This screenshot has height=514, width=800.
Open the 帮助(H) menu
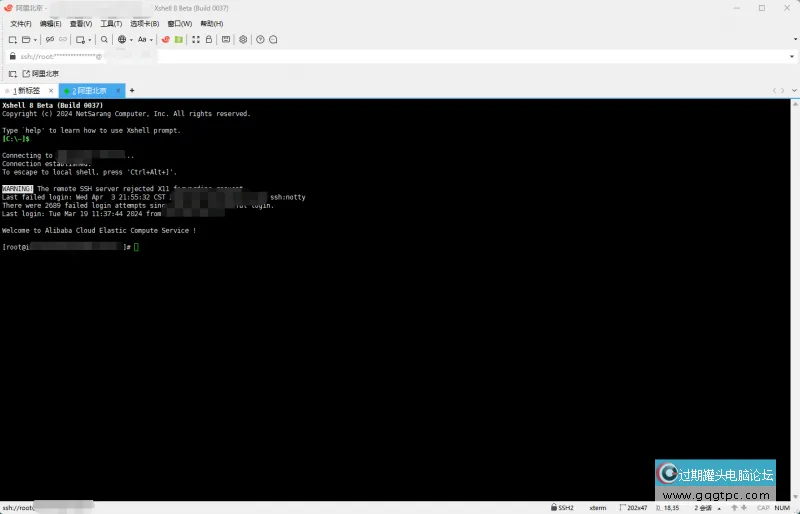tap(212, 24)
